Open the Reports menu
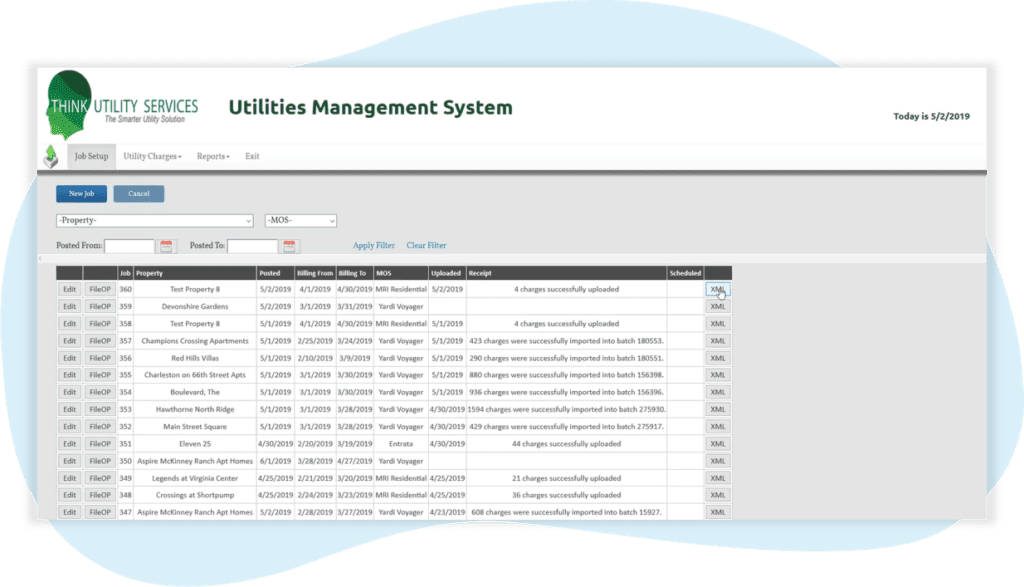The width and height of the screenshot is (1024, 587). (x=213, y=157)
